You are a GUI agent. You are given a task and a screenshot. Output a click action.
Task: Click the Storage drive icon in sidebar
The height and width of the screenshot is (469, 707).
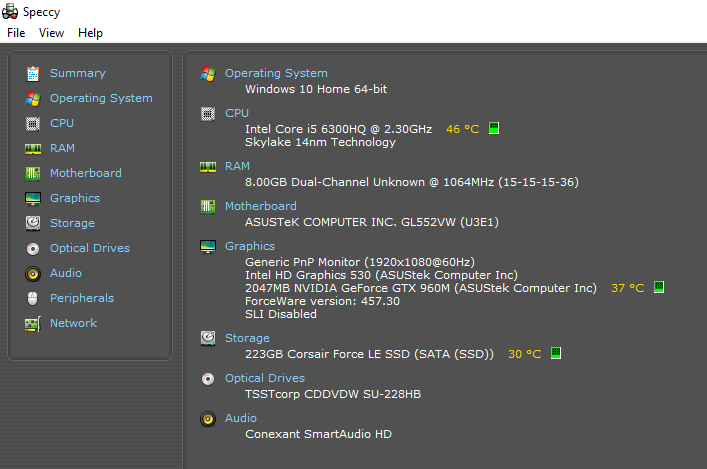click(x=33, y=223)
